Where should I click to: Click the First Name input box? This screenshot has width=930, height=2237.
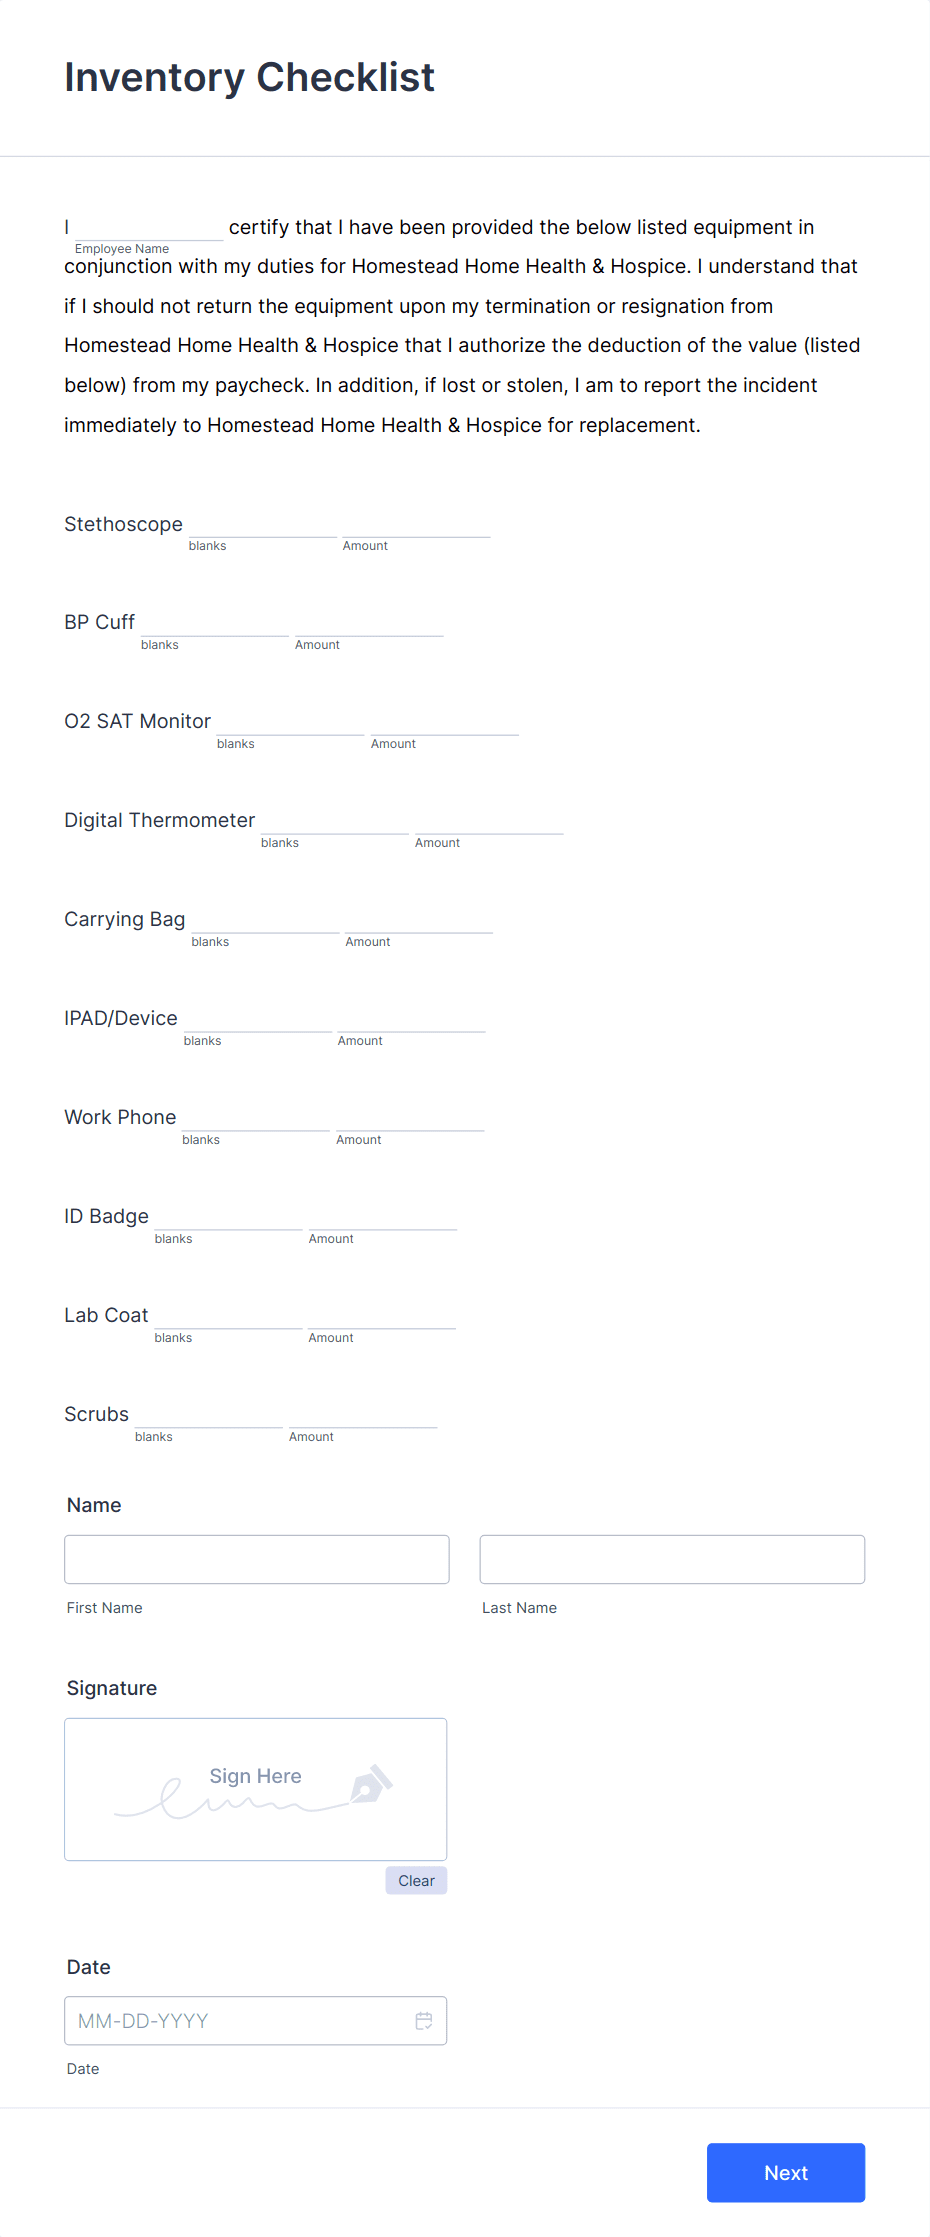256,1558
